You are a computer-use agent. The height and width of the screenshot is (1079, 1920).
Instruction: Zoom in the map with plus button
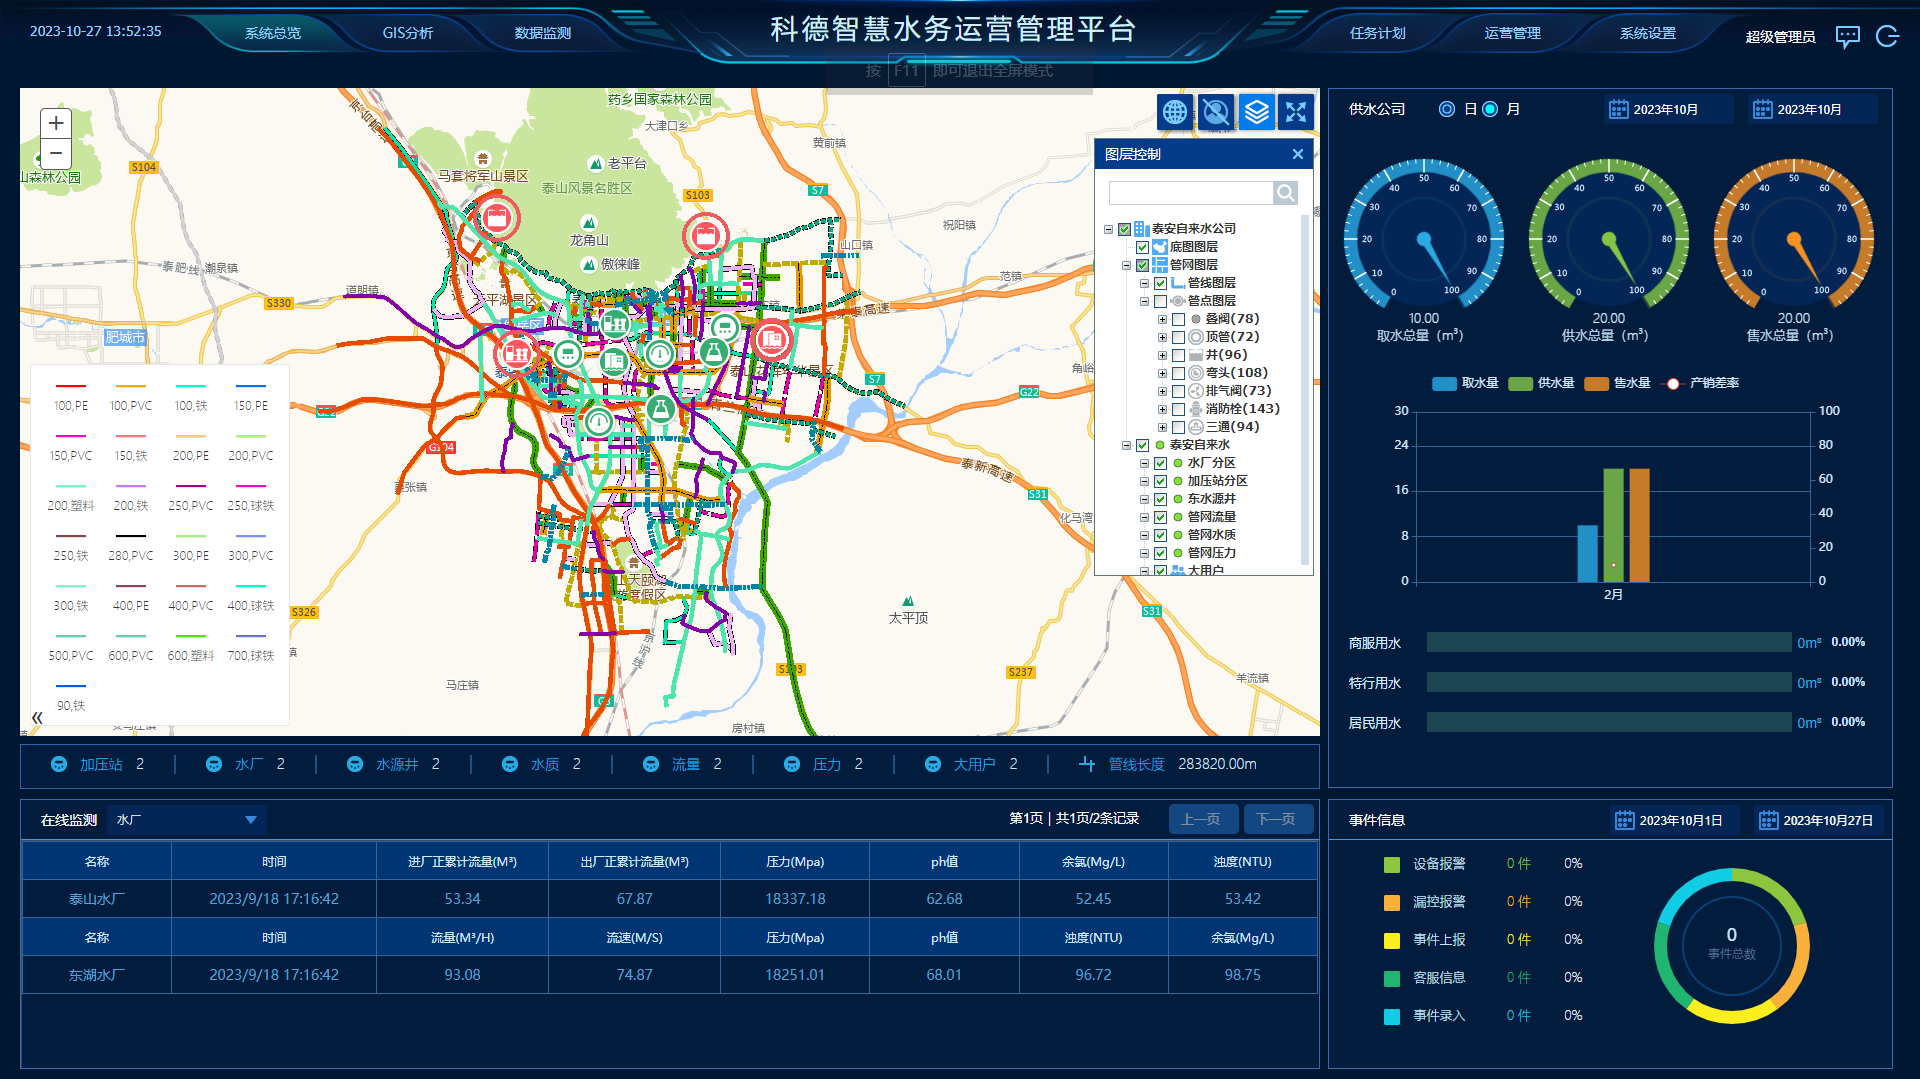(x=56, y=123)
